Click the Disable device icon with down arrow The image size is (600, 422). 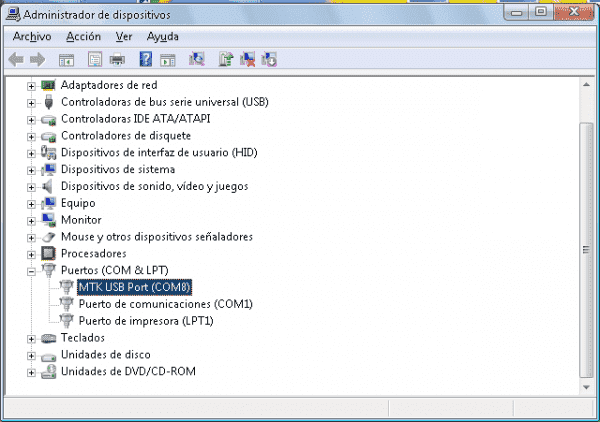coord(269,59)
